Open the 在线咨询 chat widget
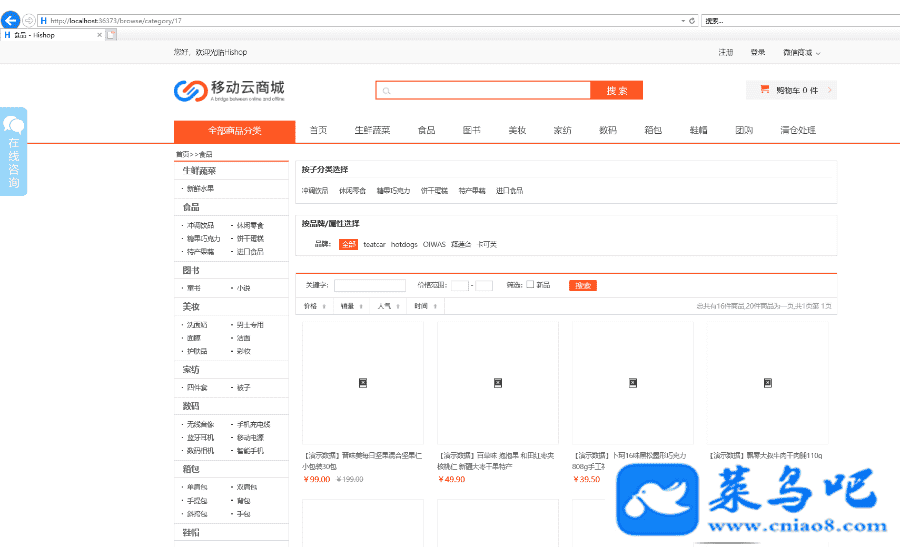The height and width of the screenshot is (547, 900). tap(14, 151)
